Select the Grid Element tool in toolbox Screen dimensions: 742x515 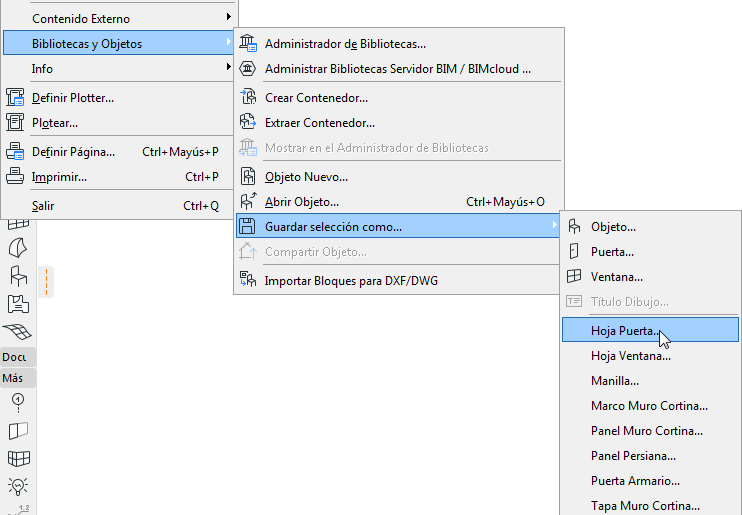18,402
